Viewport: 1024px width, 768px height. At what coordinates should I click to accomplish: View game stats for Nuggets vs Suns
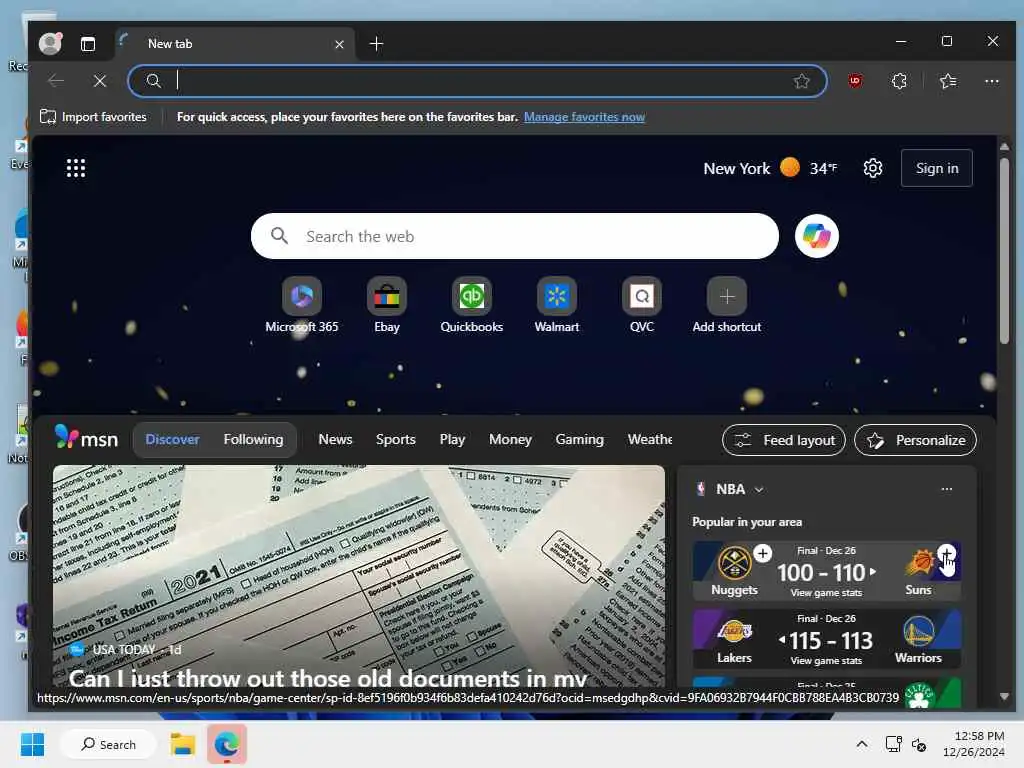click(826, 593)
